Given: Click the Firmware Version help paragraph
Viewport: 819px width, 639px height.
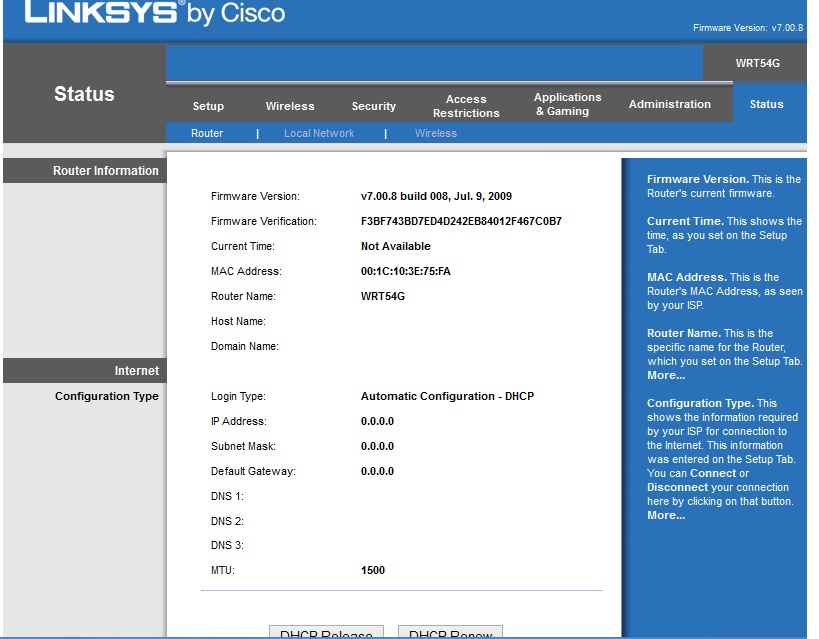Looking at the screenshot, I should [724, 186].
